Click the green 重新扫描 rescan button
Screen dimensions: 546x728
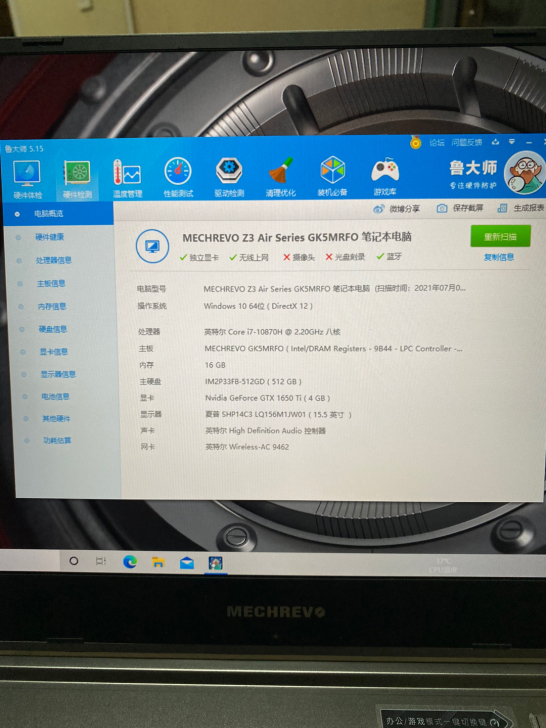[x=500, y=236]
